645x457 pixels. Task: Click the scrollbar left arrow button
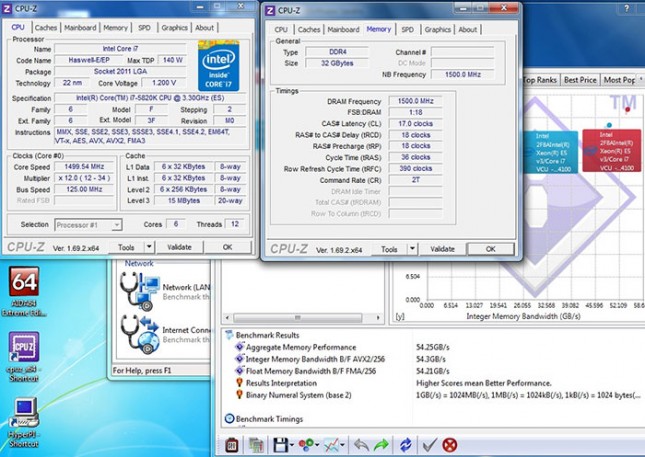click(x=227, y=318)
